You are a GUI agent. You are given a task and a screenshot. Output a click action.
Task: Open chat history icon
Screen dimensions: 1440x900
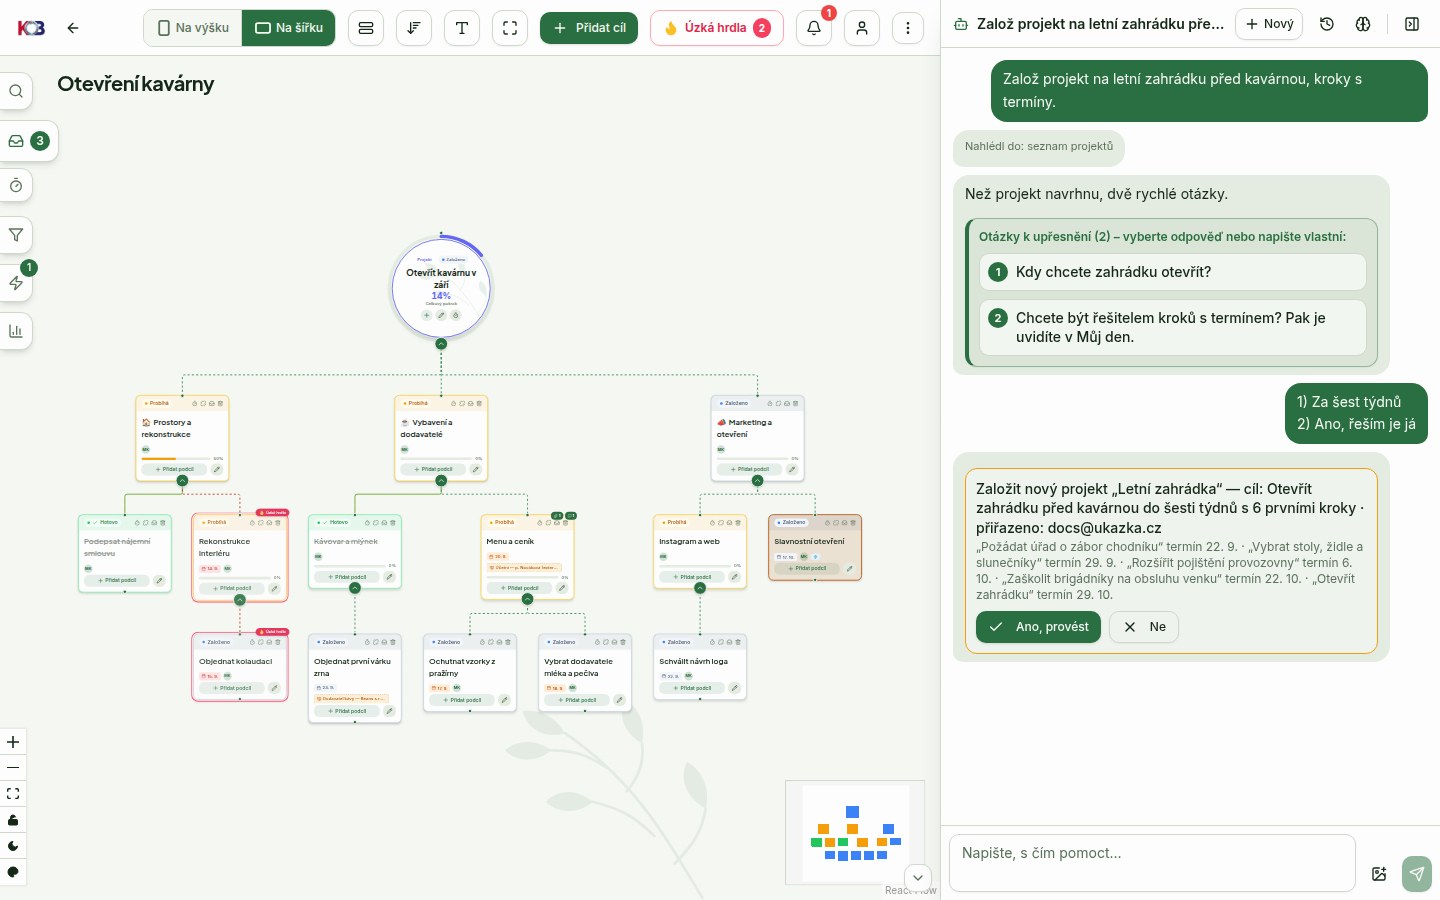[x=1327, y=24]
